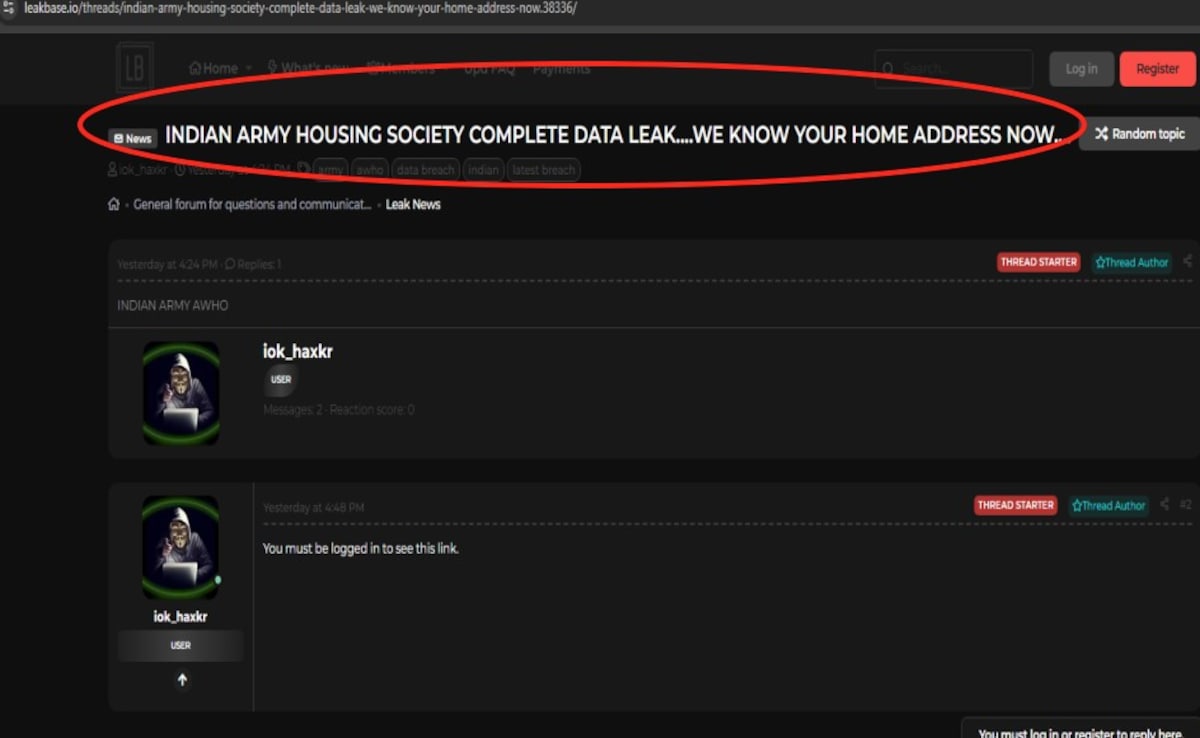
Task: Click the LB site logo
Action: tap(134, 68)
